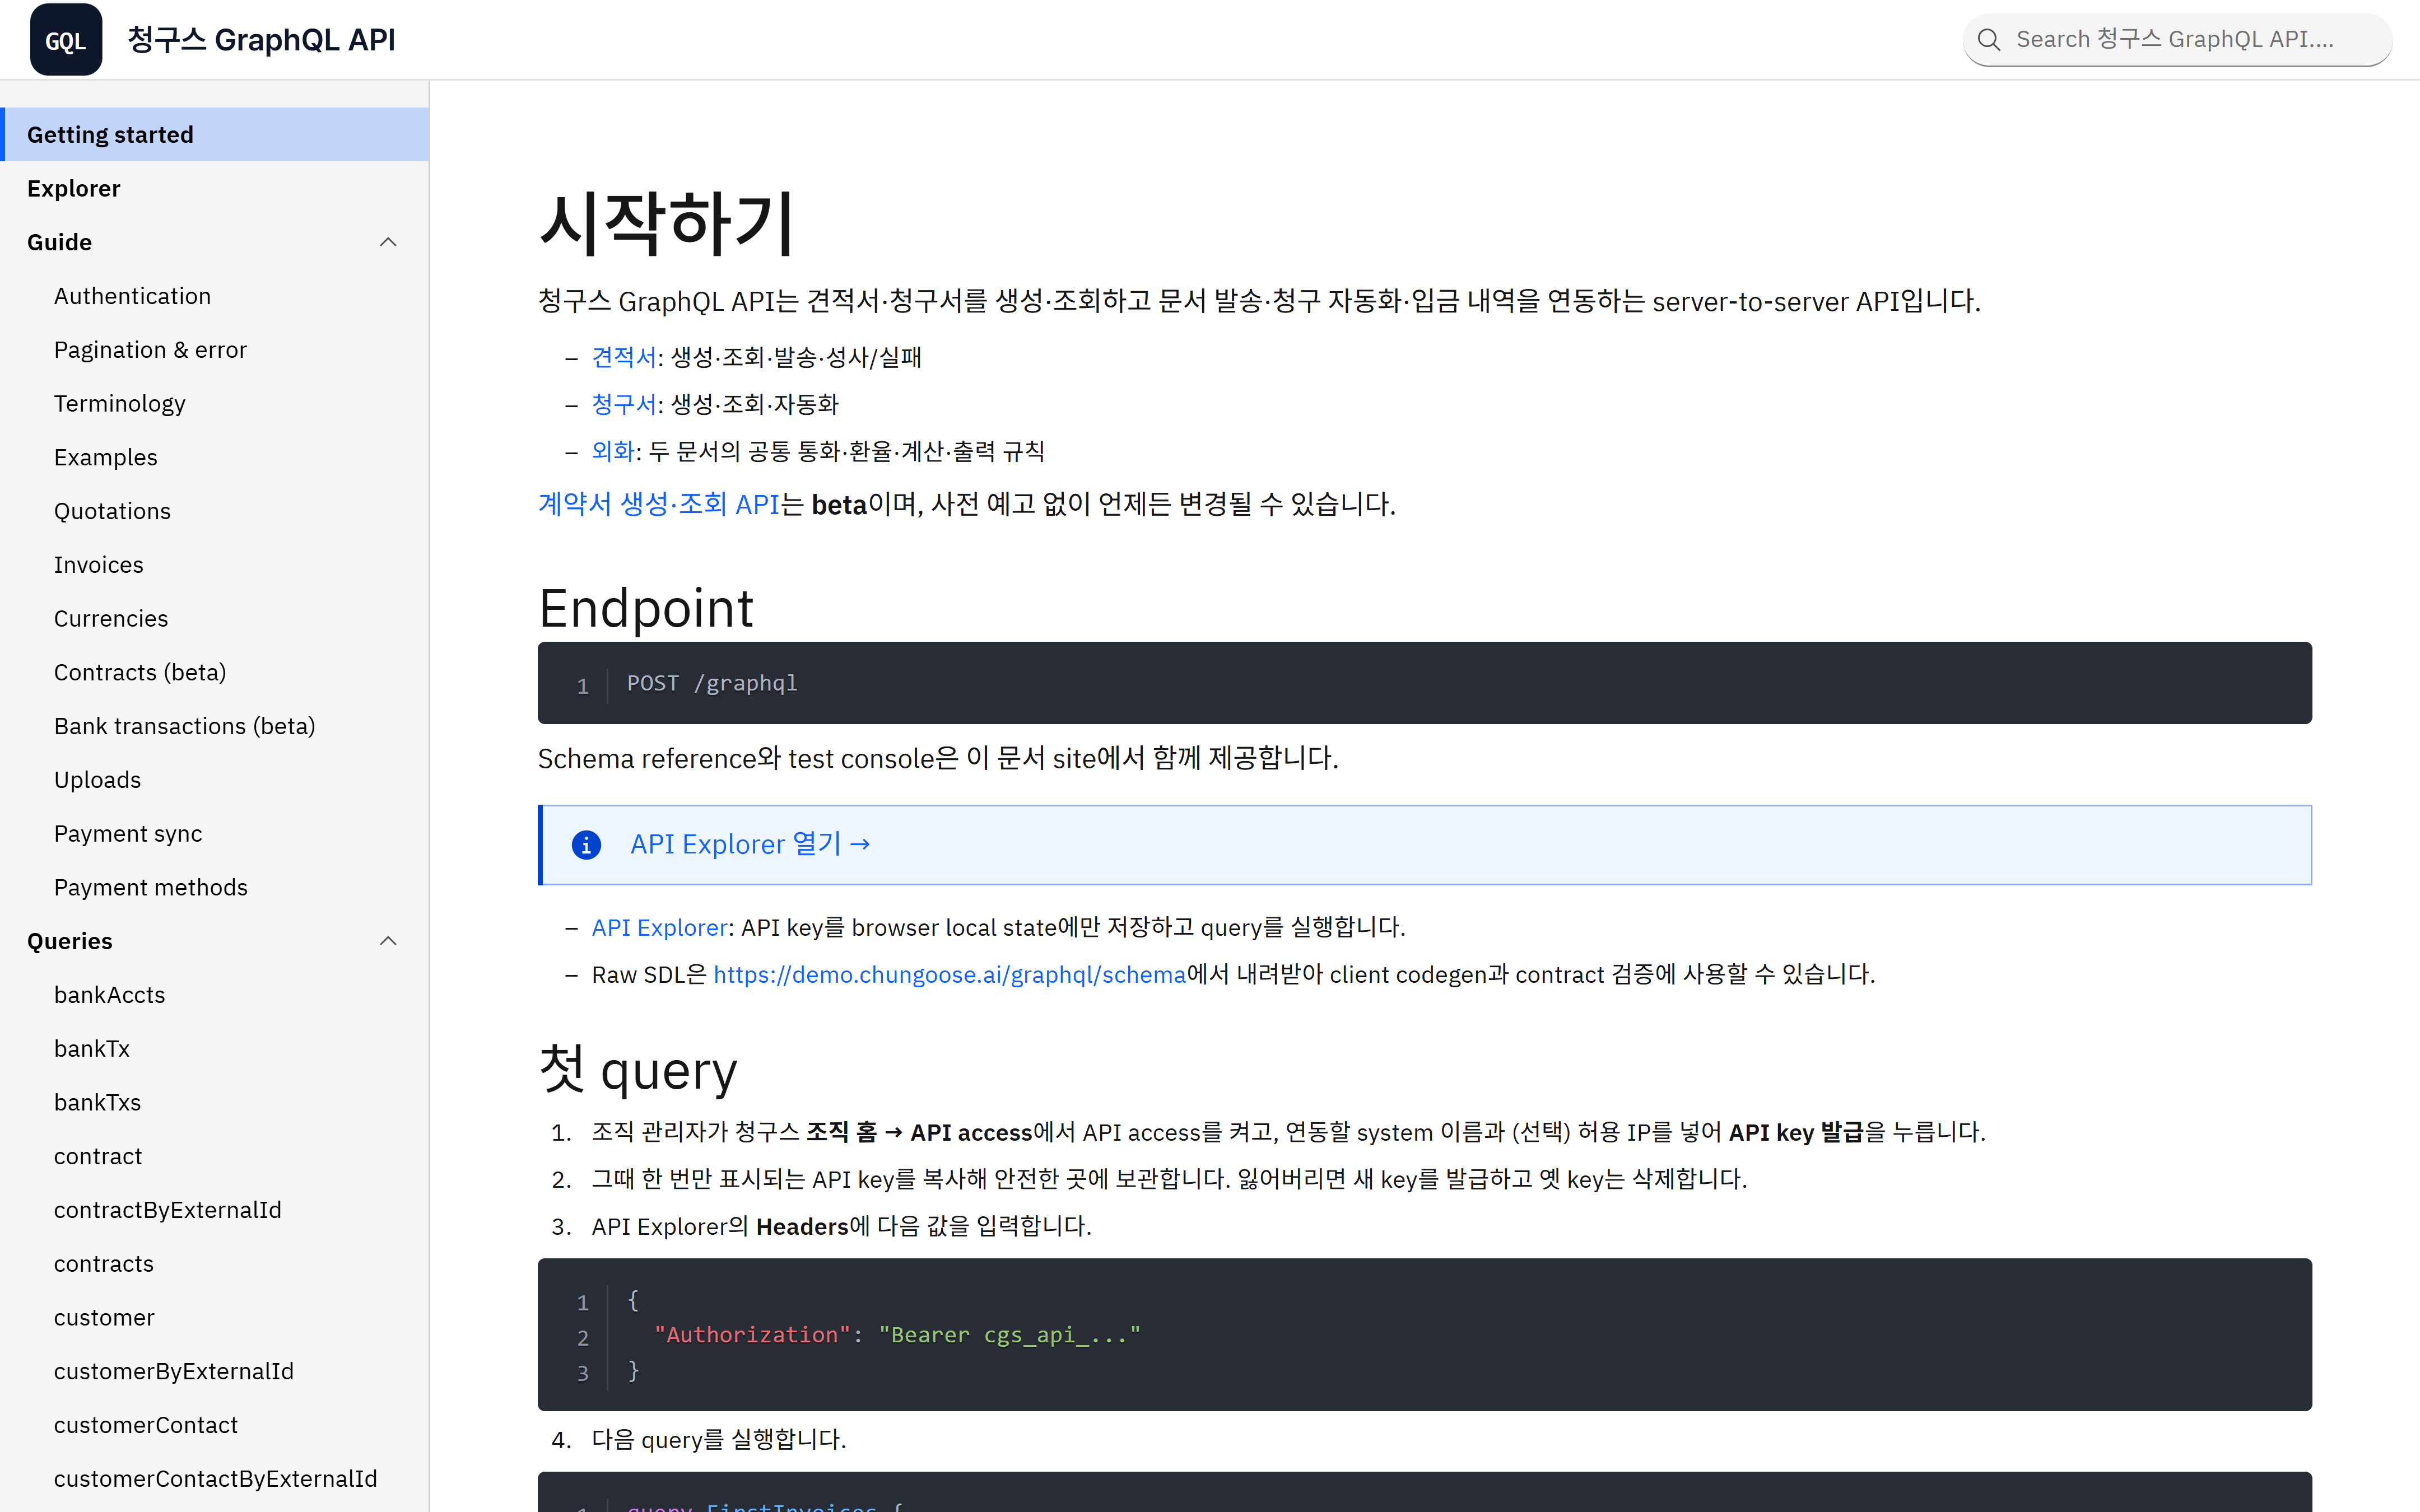2420x1512 pixels.
Task: Click the search magnifier icon
Action: 1989,40
